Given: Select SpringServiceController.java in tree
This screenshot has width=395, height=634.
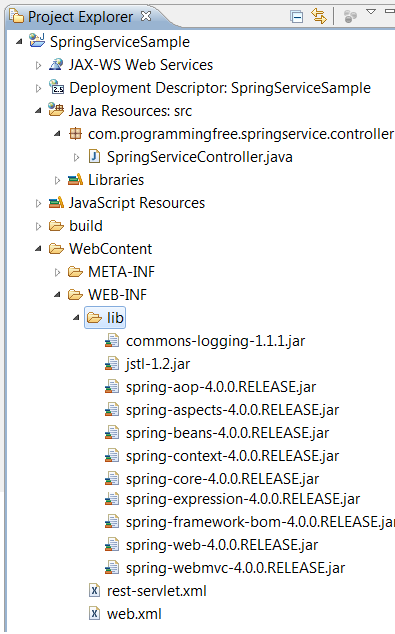Looking at the screenshot, I should click(200, 157).
